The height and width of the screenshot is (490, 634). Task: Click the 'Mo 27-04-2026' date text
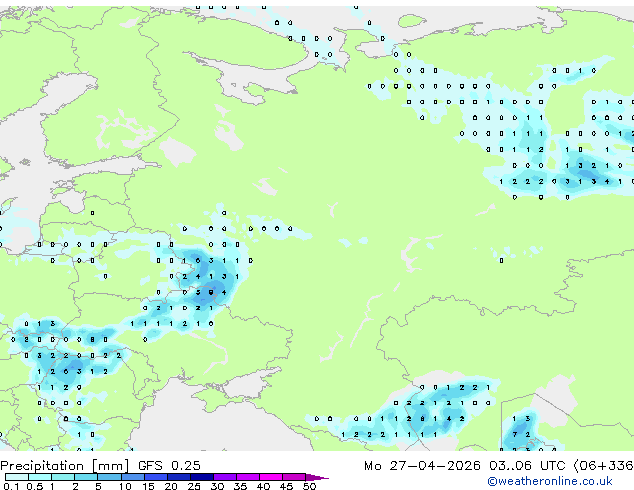click(x=422, y=466)
